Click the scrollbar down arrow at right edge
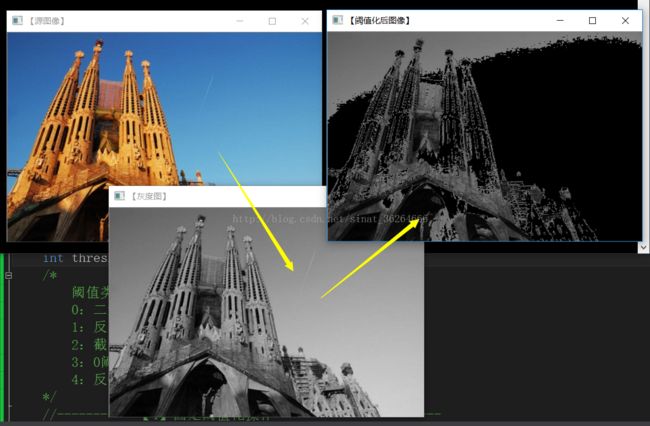This screenshot has height=426, width=650. point(643,247)
